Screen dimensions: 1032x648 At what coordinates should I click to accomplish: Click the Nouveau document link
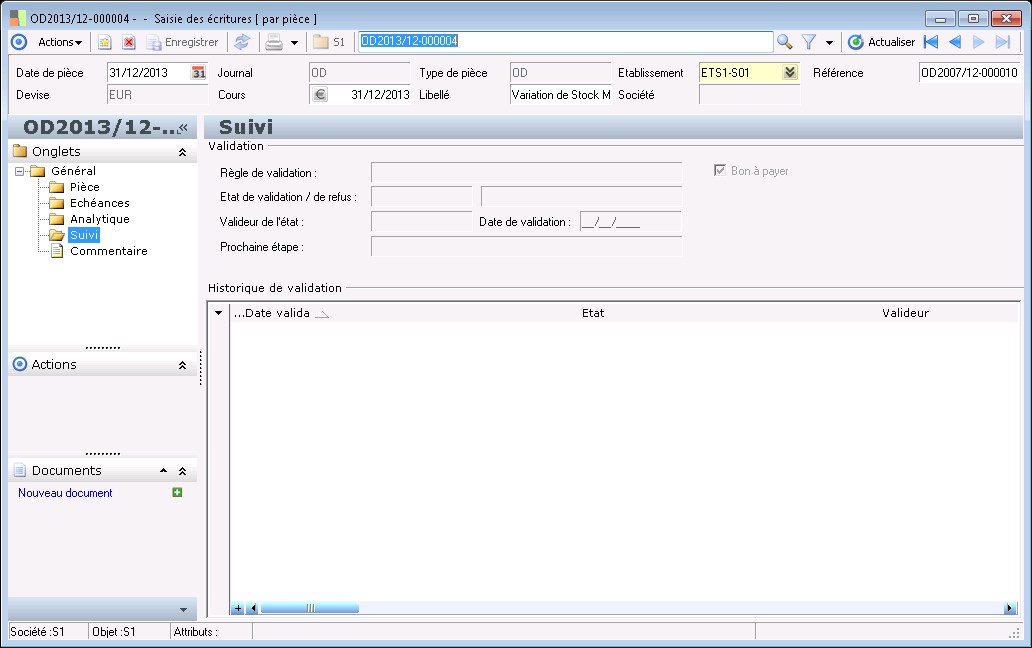coord(65,493)
